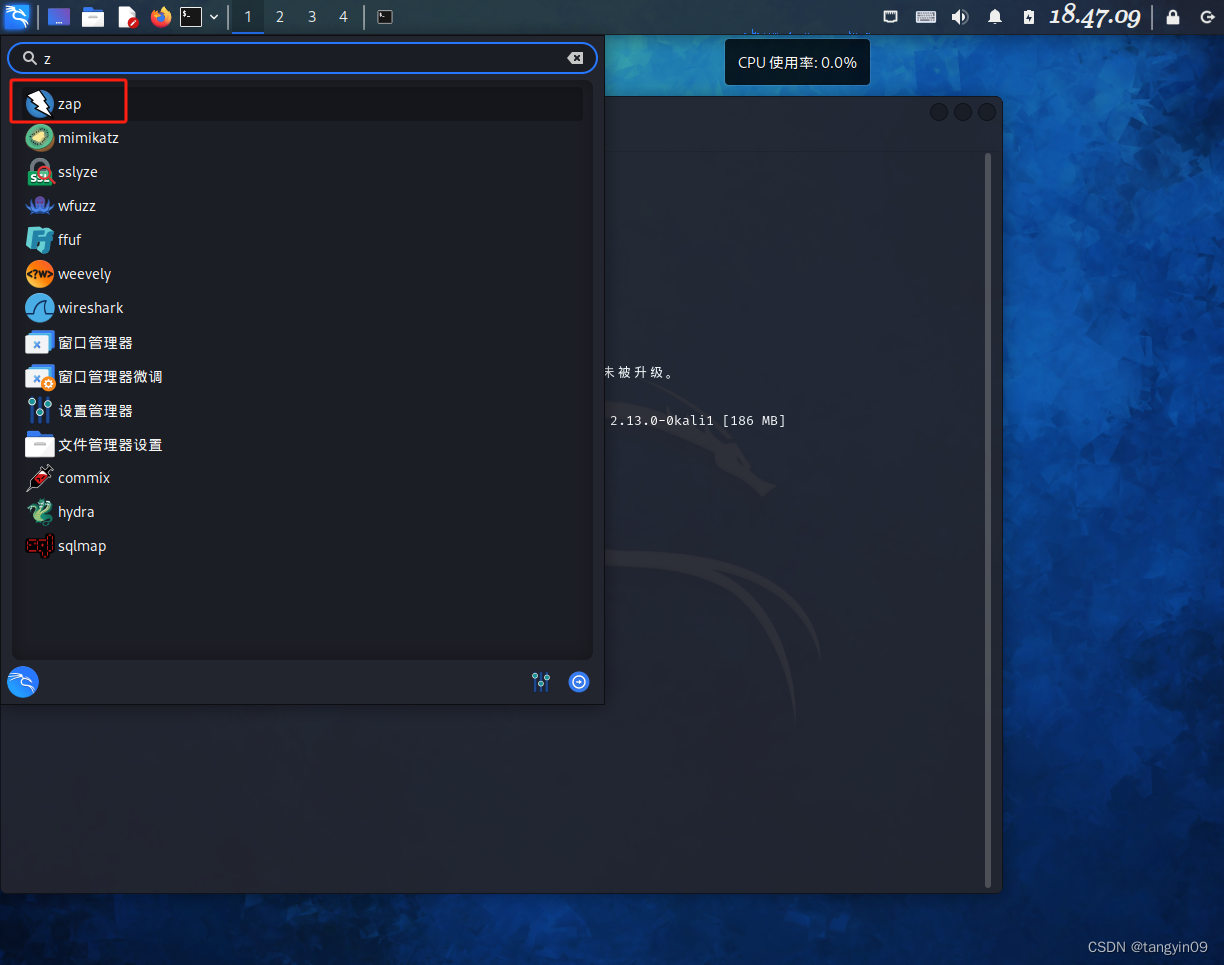Screen dimensions: 1224x965
Task: Open the notifications bell icon
Action: pyautogui.click(x=995, y=17)
